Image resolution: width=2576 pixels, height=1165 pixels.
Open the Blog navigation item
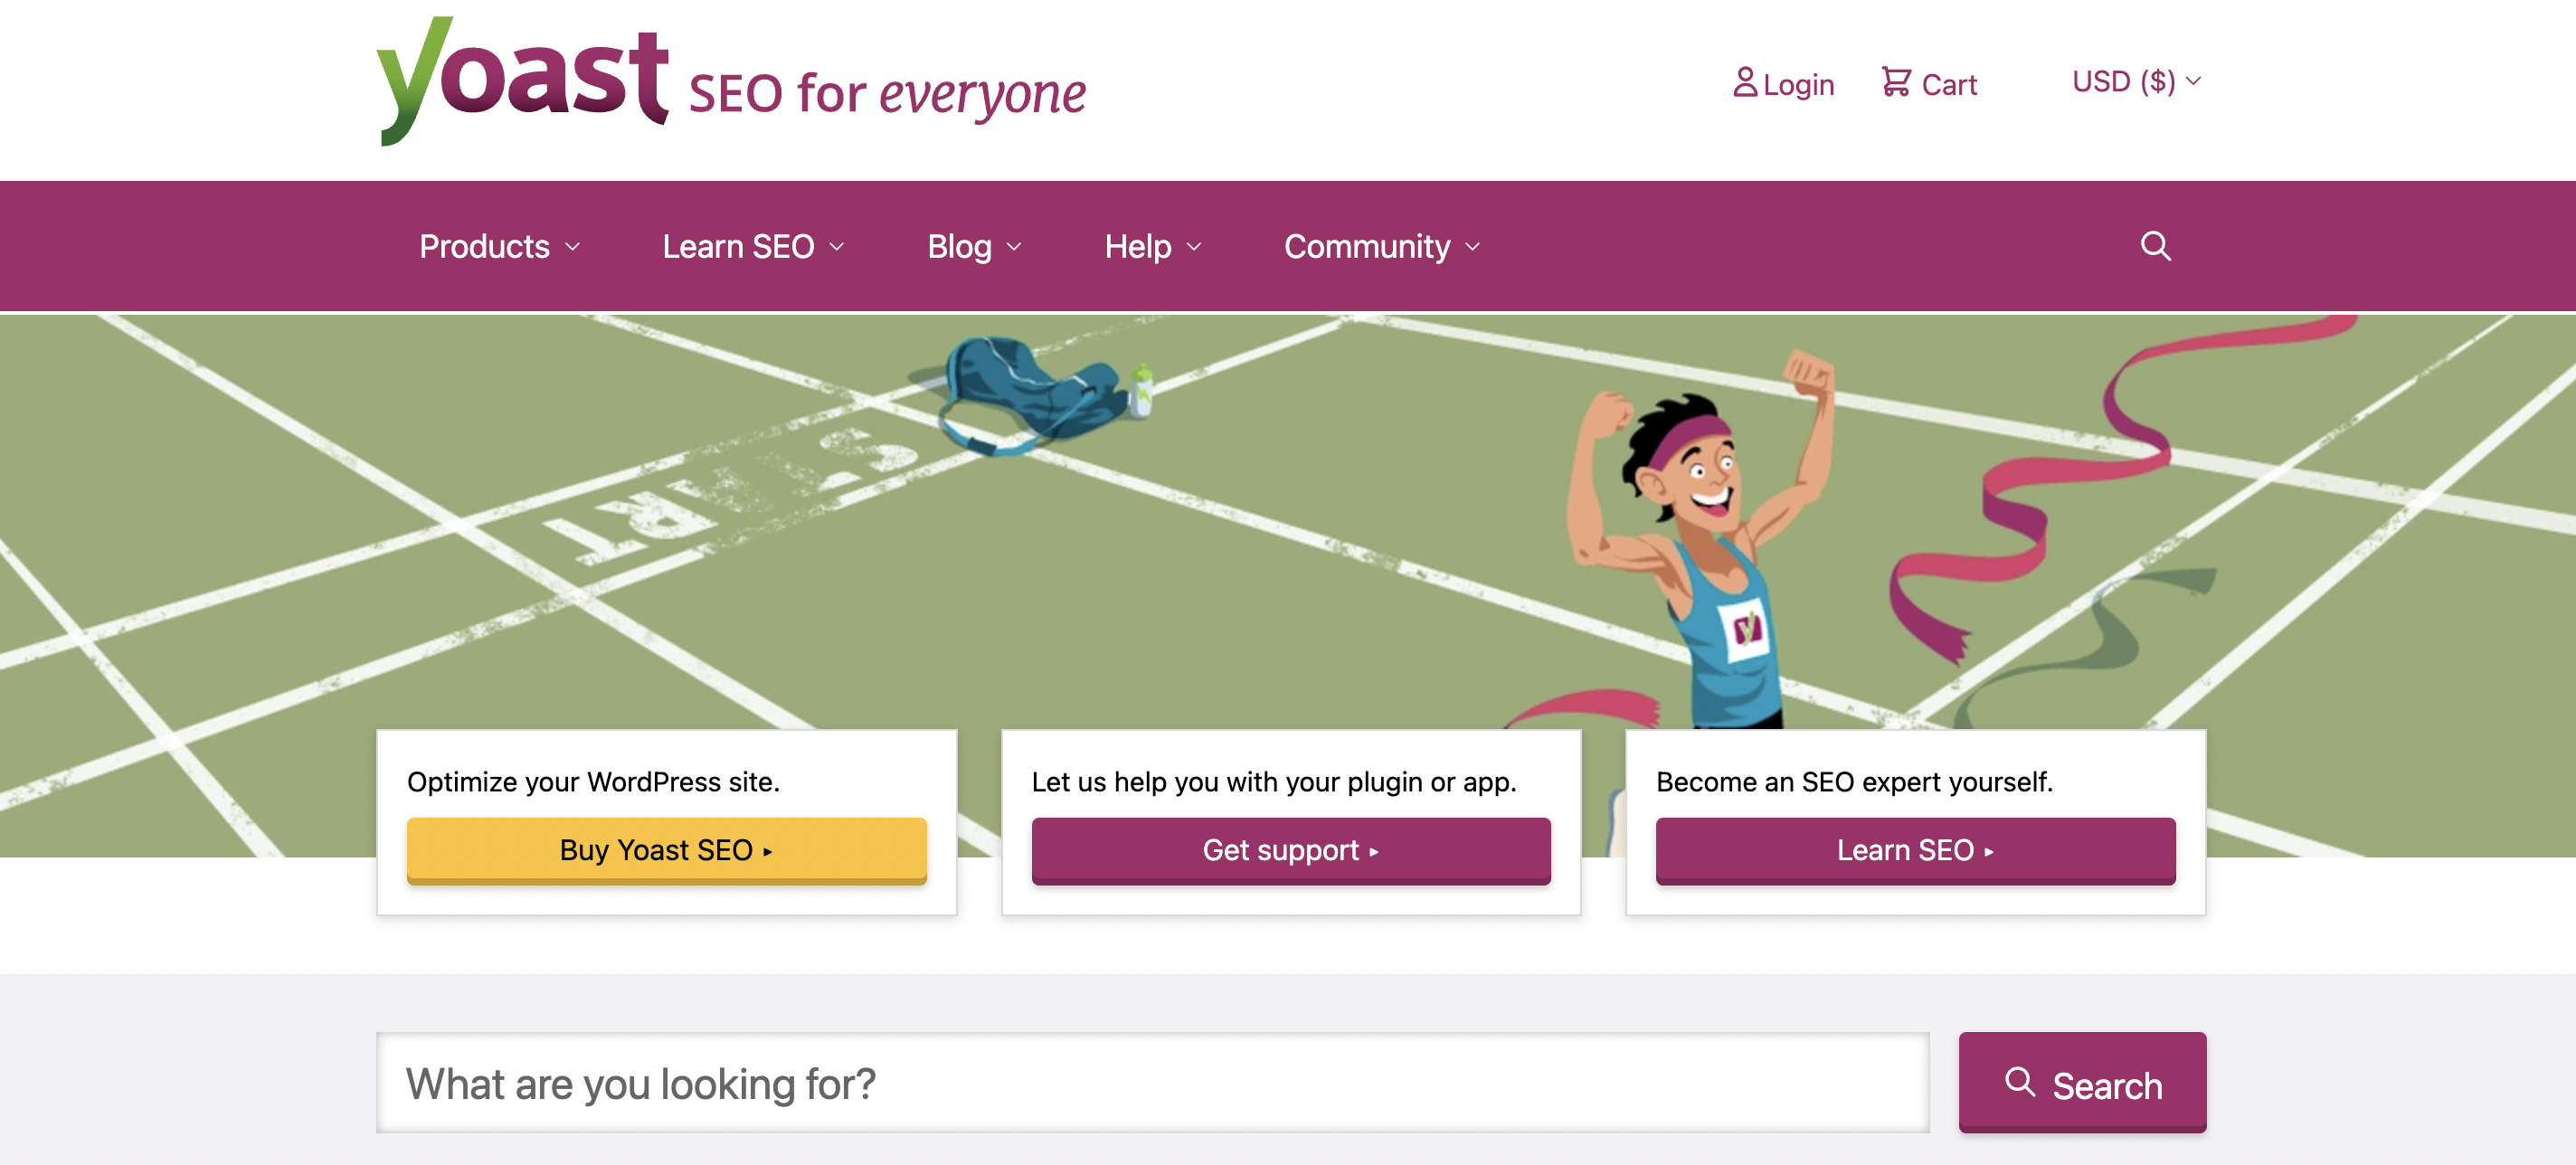pos(959,247)
